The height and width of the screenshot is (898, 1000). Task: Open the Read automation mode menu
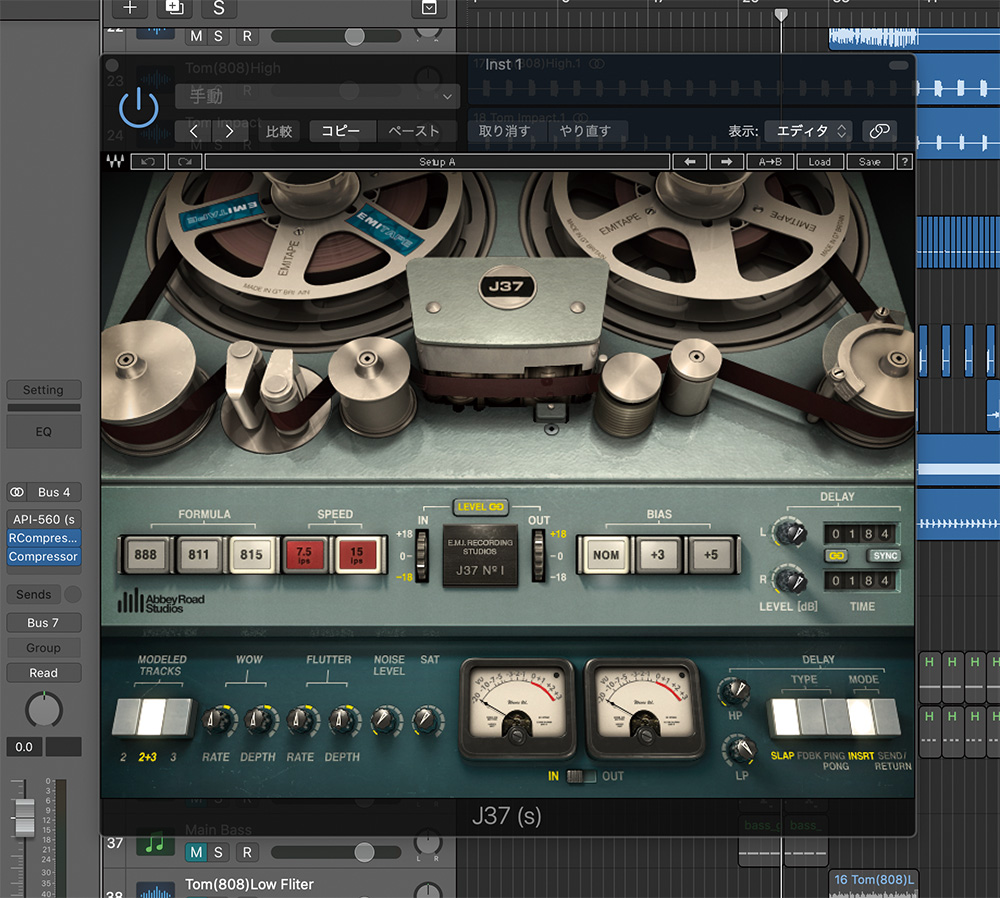click(x=43, y=673)
